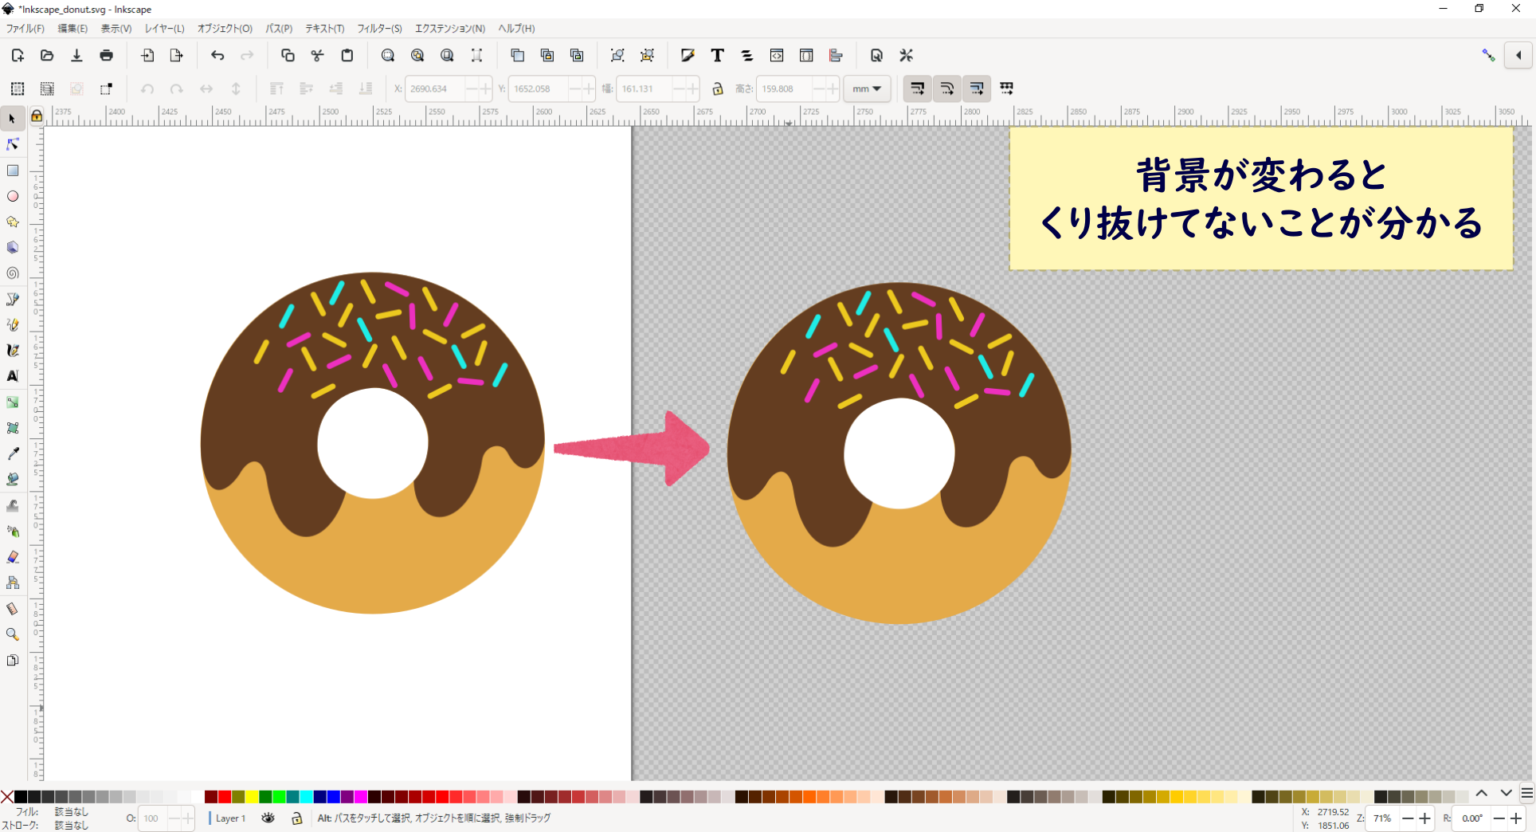Select the Rectangle tool in toolbox

pos(13,171)
